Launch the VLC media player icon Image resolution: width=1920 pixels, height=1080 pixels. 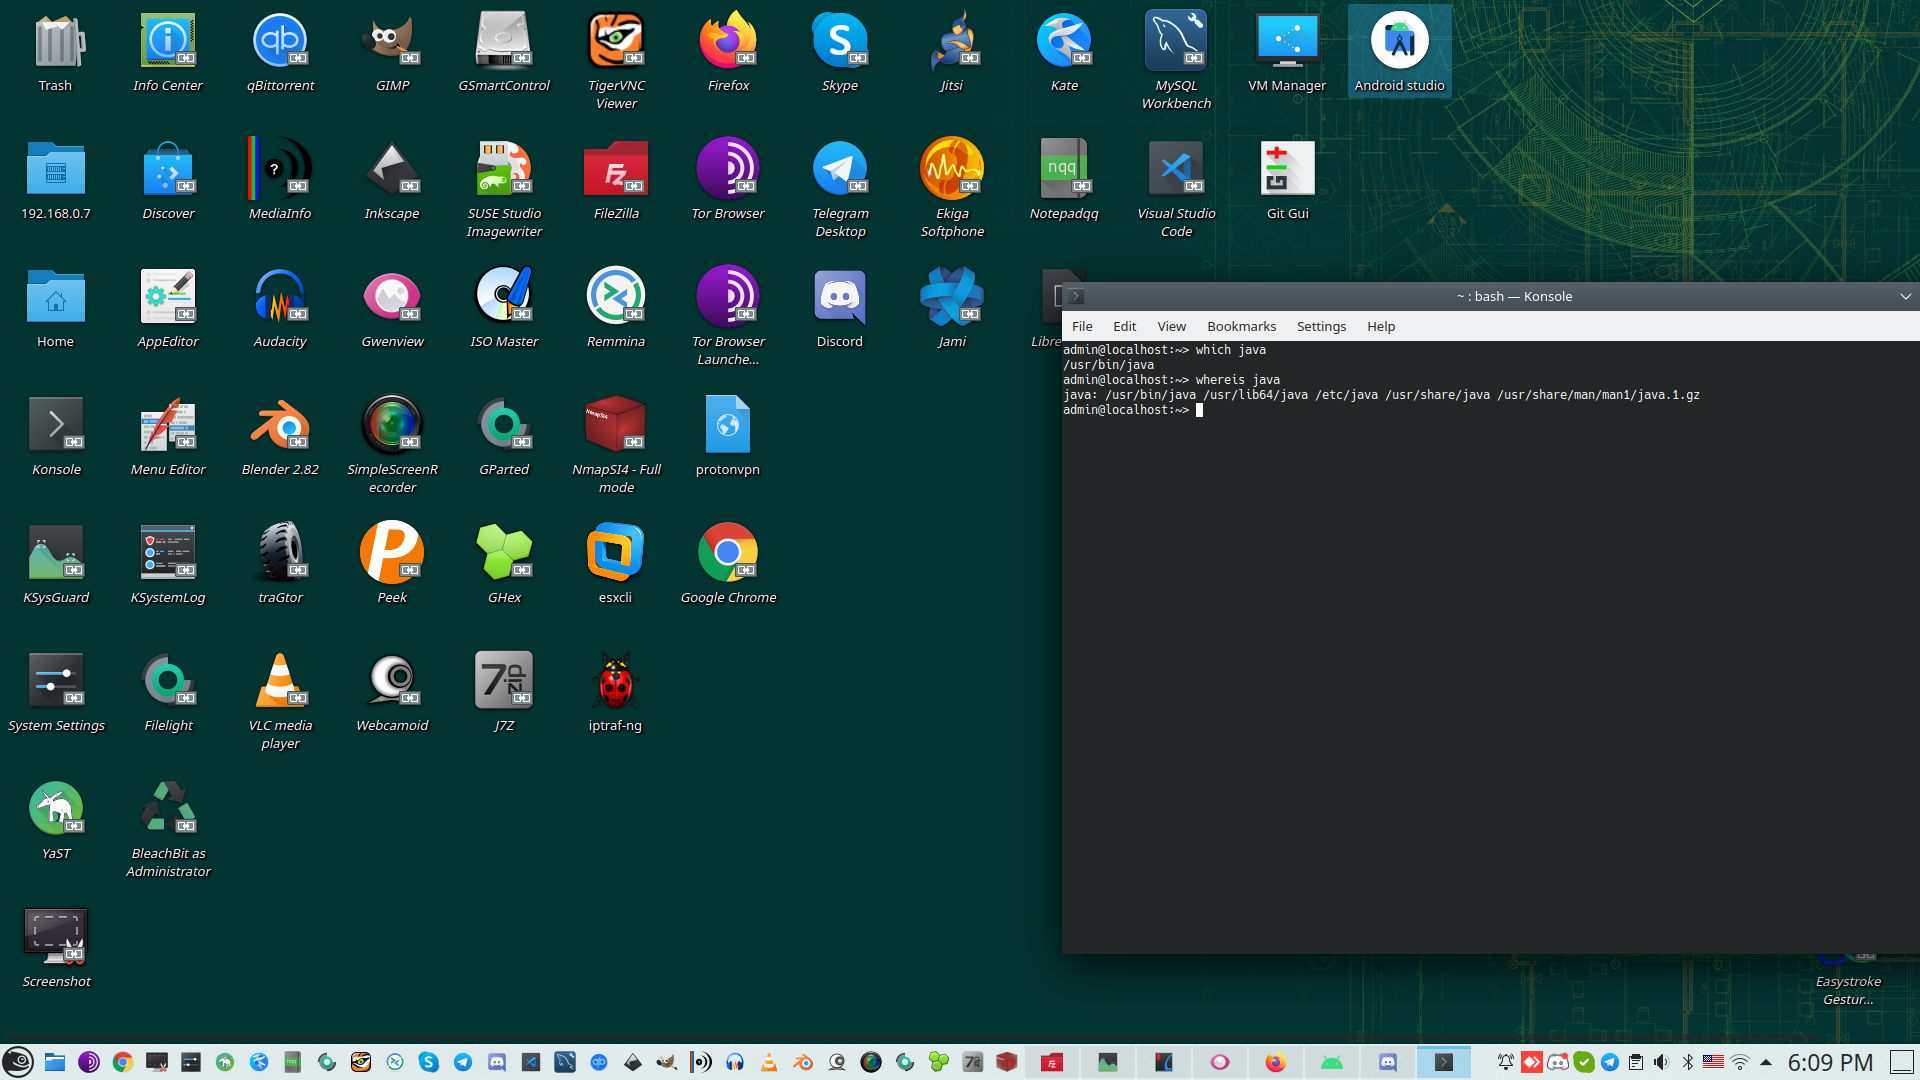(x=280, y=681)
